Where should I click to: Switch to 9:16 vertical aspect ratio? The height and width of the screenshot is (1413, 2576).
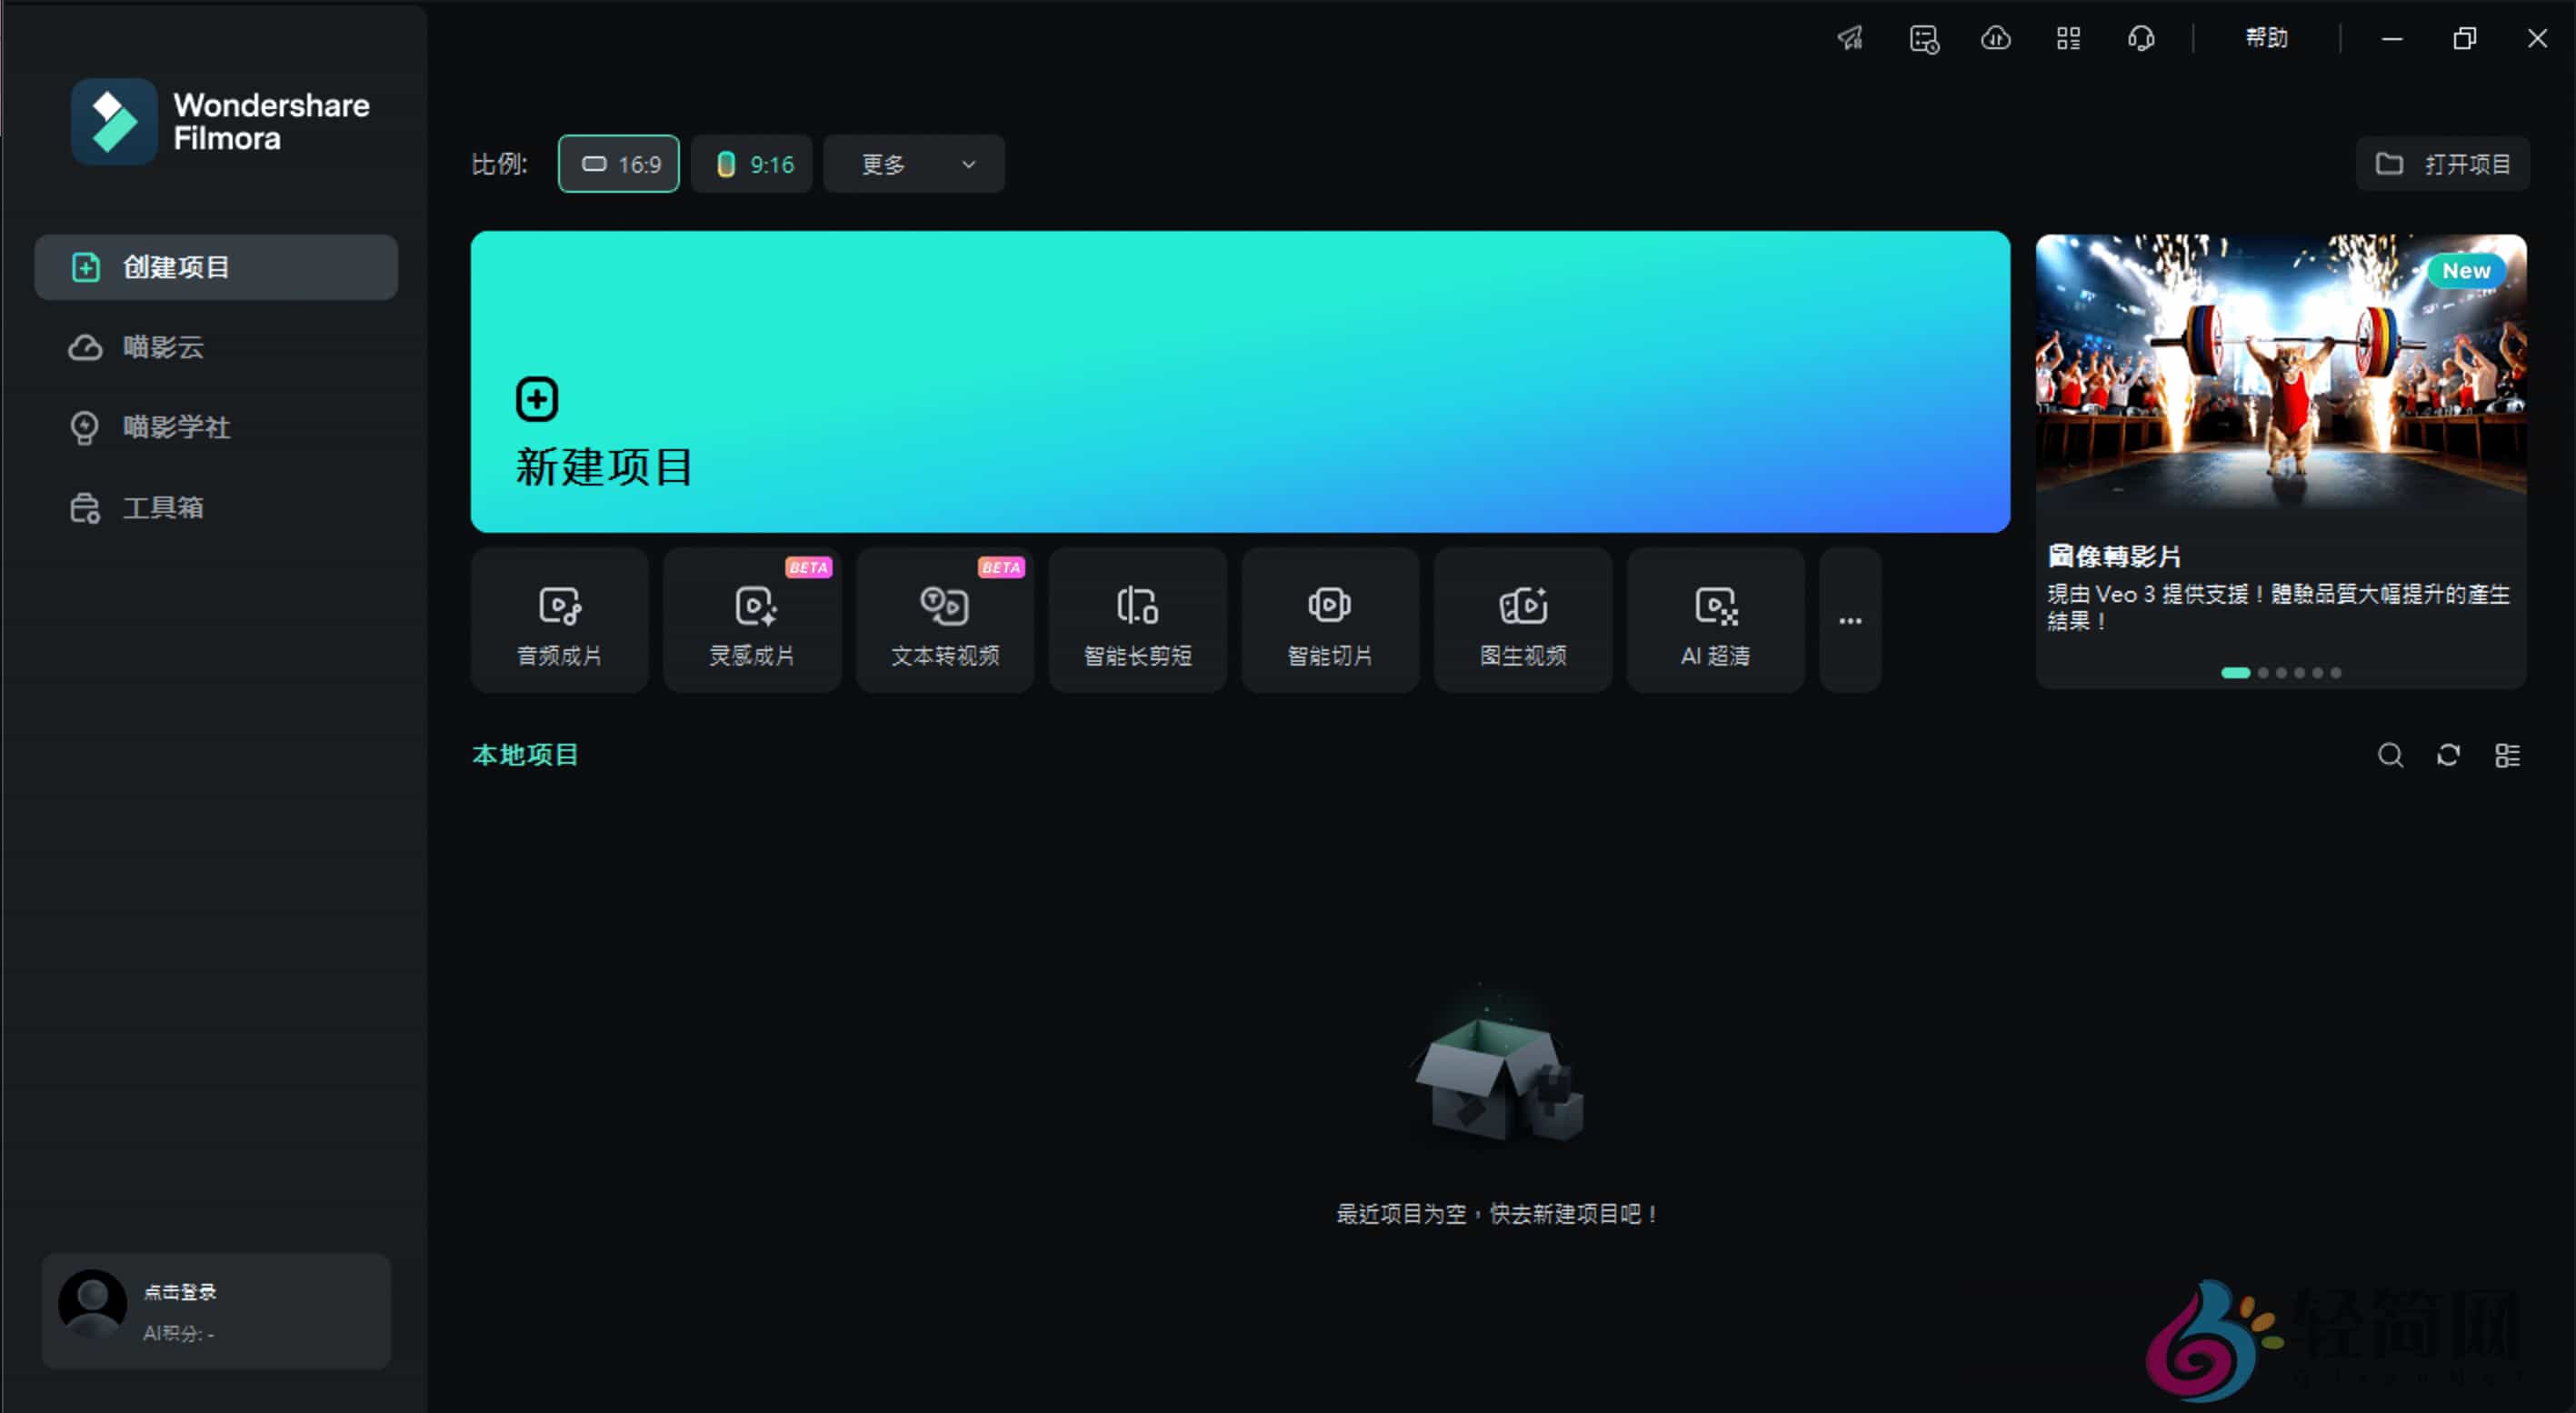coord(752,163)
